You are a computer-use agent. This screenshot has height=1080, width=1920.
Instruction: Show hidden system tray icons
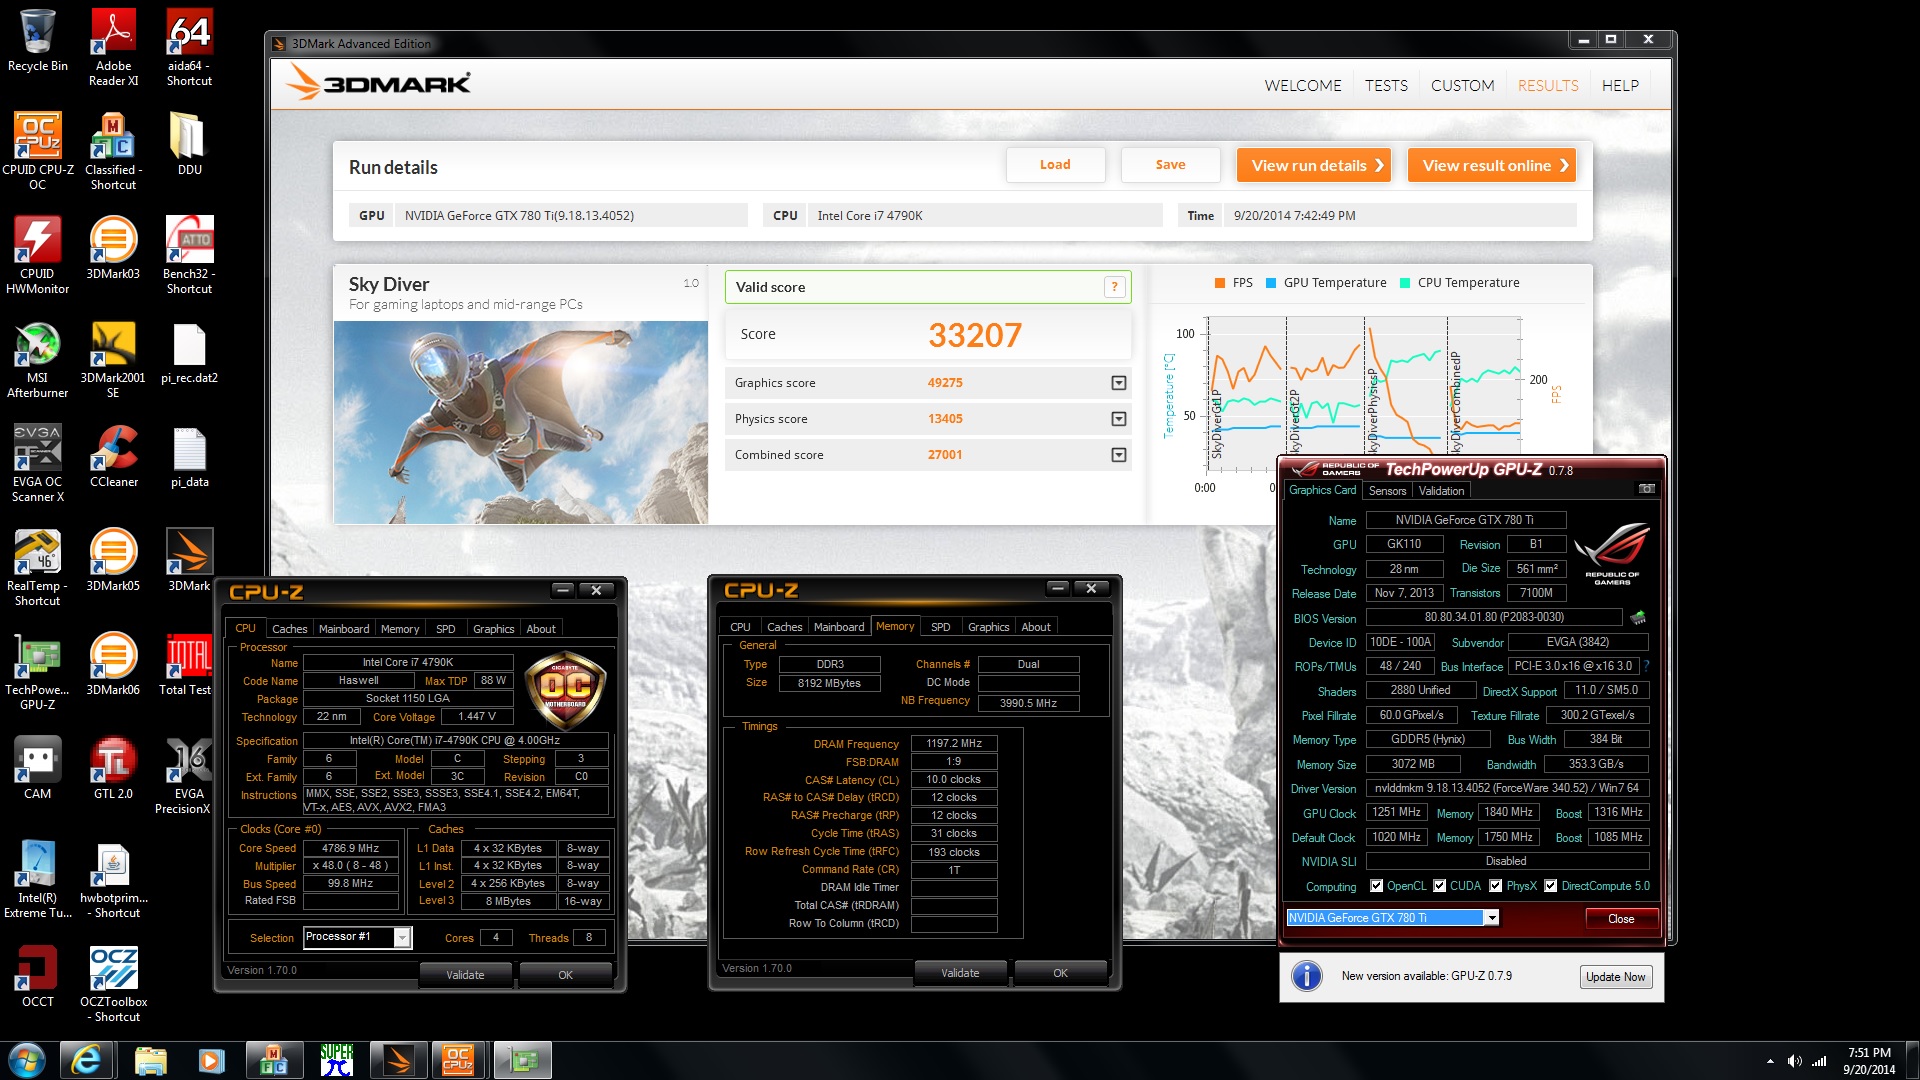click(1770, 1061)
